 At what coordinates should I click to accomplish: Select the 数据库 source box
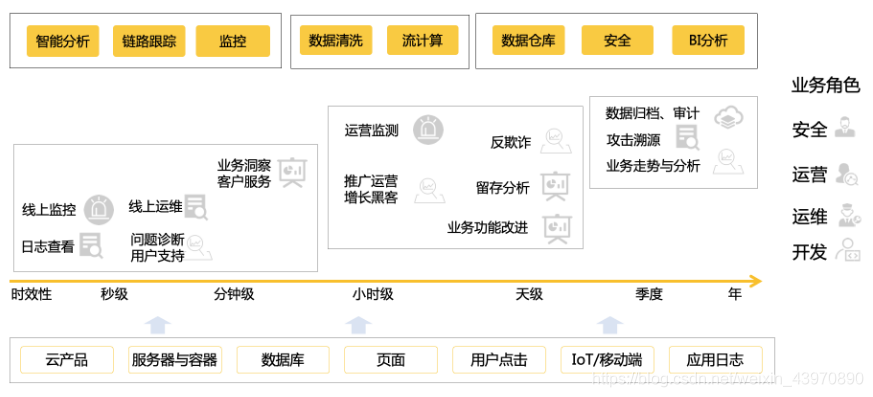click(283, 360)
